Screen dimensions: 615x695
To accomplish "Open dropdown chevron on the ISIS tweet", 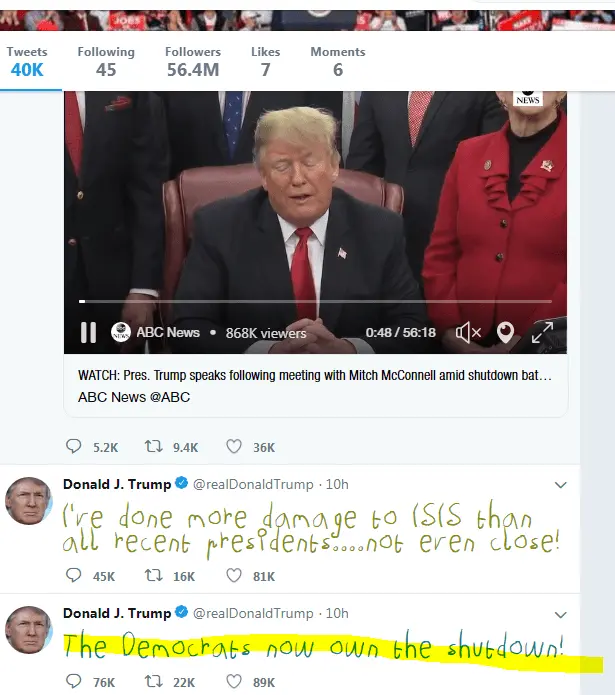I will pyautogui.click(x=561, y=485).
